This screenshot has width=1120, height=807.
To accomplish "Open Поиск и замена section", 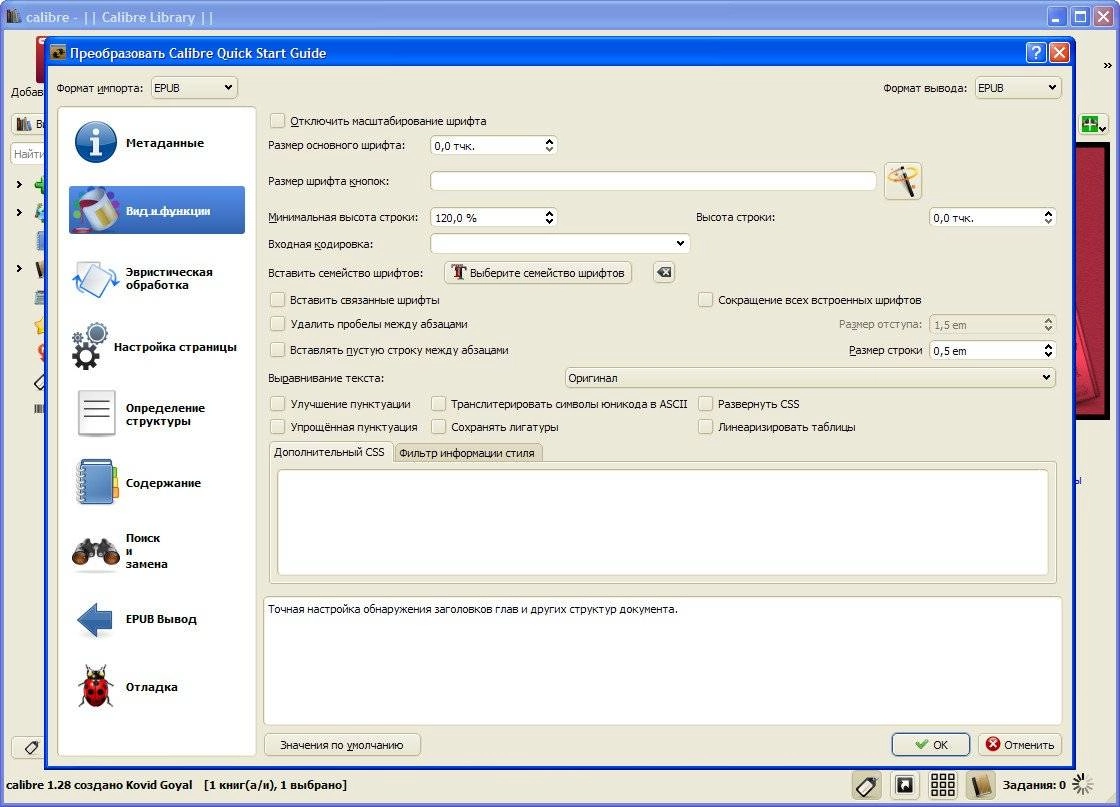I will [156, 551].
